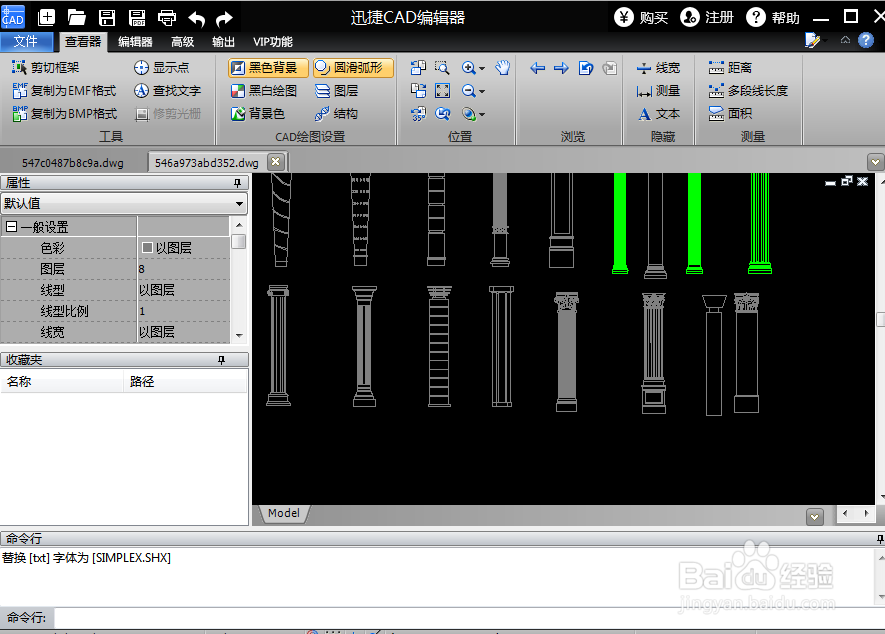Select the 距离 measure tool
The width and height of the screenshot is (885, 634).
[730, 68]
